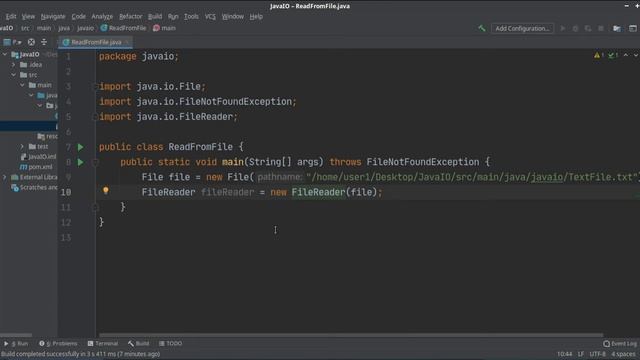The image size is (640, 360).
Task: Open the Edit menu
Action: pyautogui.click(x=11, y=16)
